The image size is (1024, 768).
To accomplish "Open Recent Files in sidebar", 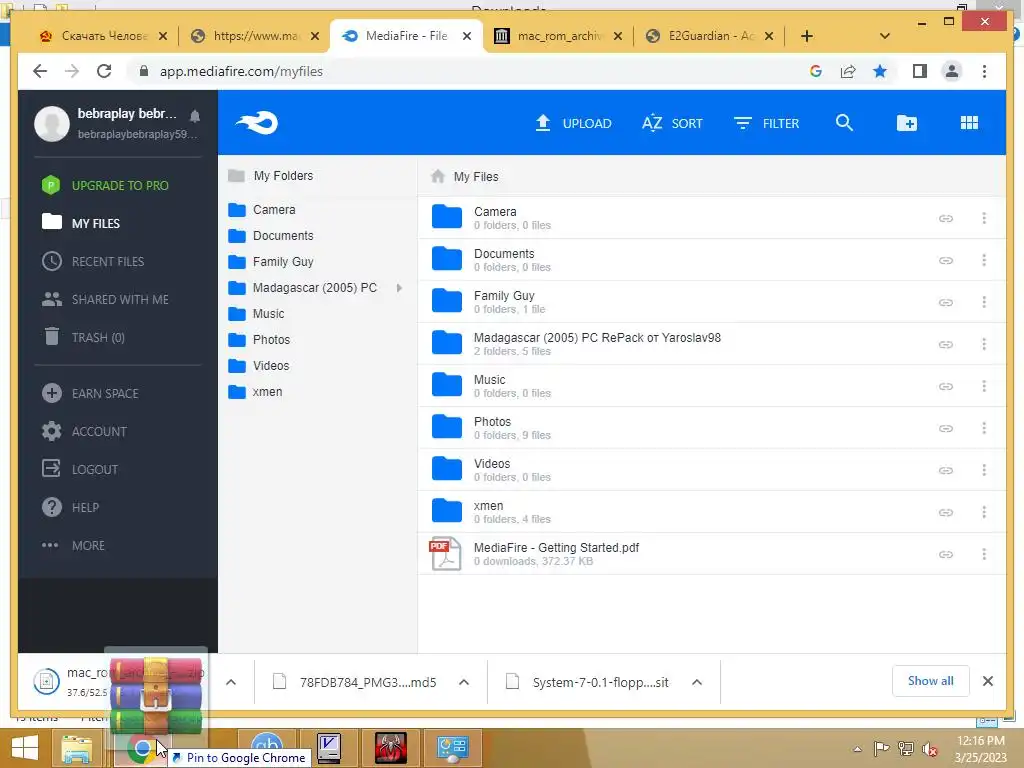I will (93, 261).
